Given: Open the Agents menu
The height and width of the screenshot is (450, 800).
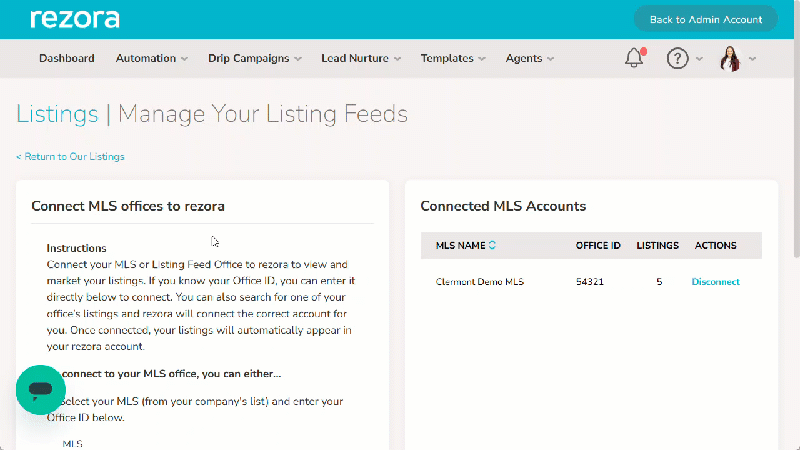Looking at the screenshot, I should click(530, 58).
